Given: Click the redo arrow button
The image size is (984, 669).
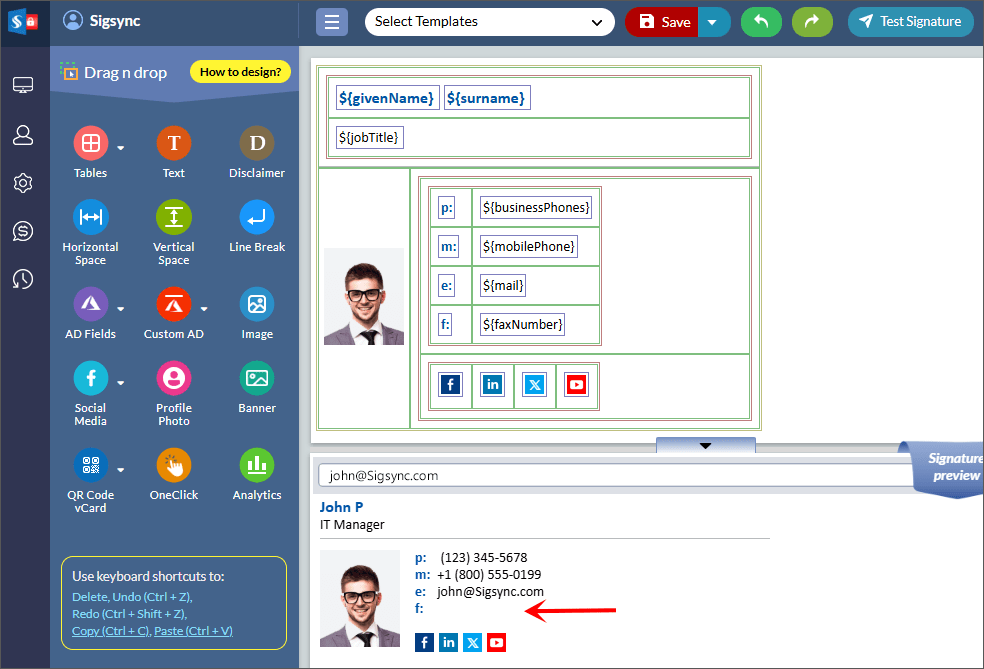Looking at the screenshot, I should pyautogui.click(x=812, y=22).
